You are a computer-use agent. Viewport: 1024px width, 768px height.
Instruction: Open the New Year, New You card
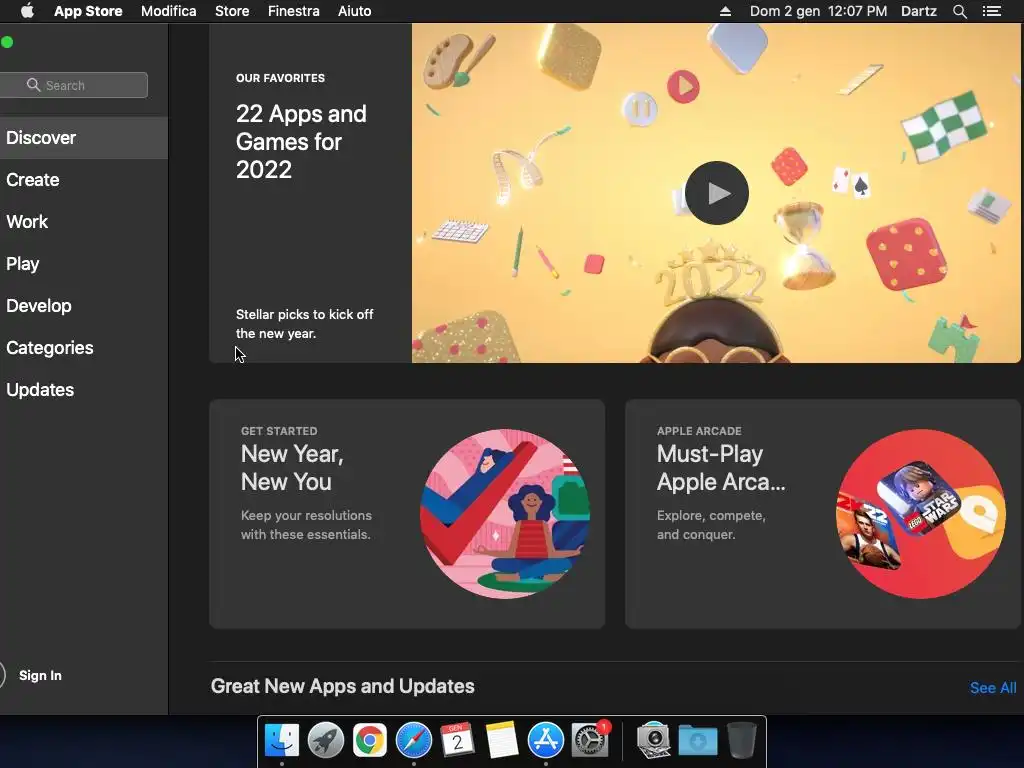(407, 514)
